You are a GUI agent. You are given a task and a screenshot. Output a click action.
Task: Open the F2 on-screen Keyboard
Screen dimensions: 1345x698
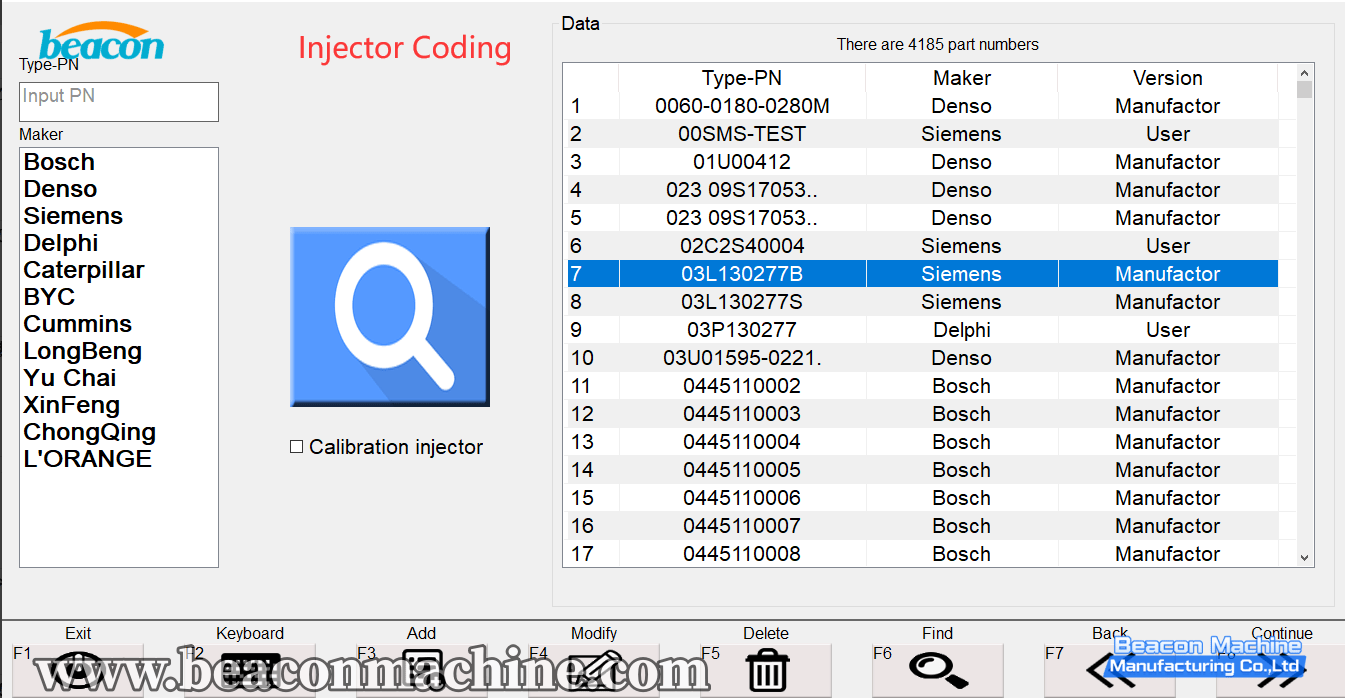(250, 670)
